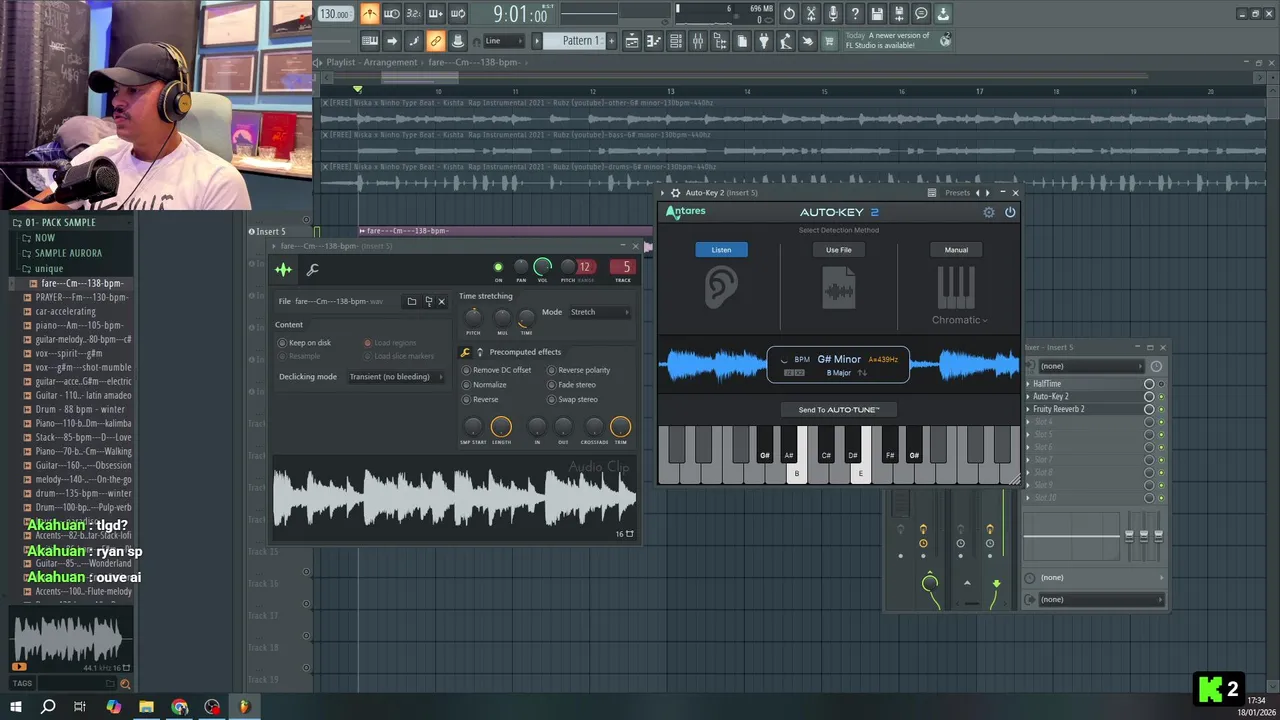
Task: Open the Presets menu in the Auto-Key window
Action: tap(957, 193)
